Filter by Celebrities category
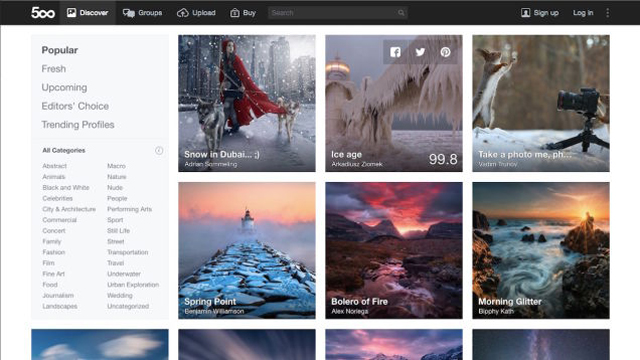640x360 pixels. coord(58,198)
